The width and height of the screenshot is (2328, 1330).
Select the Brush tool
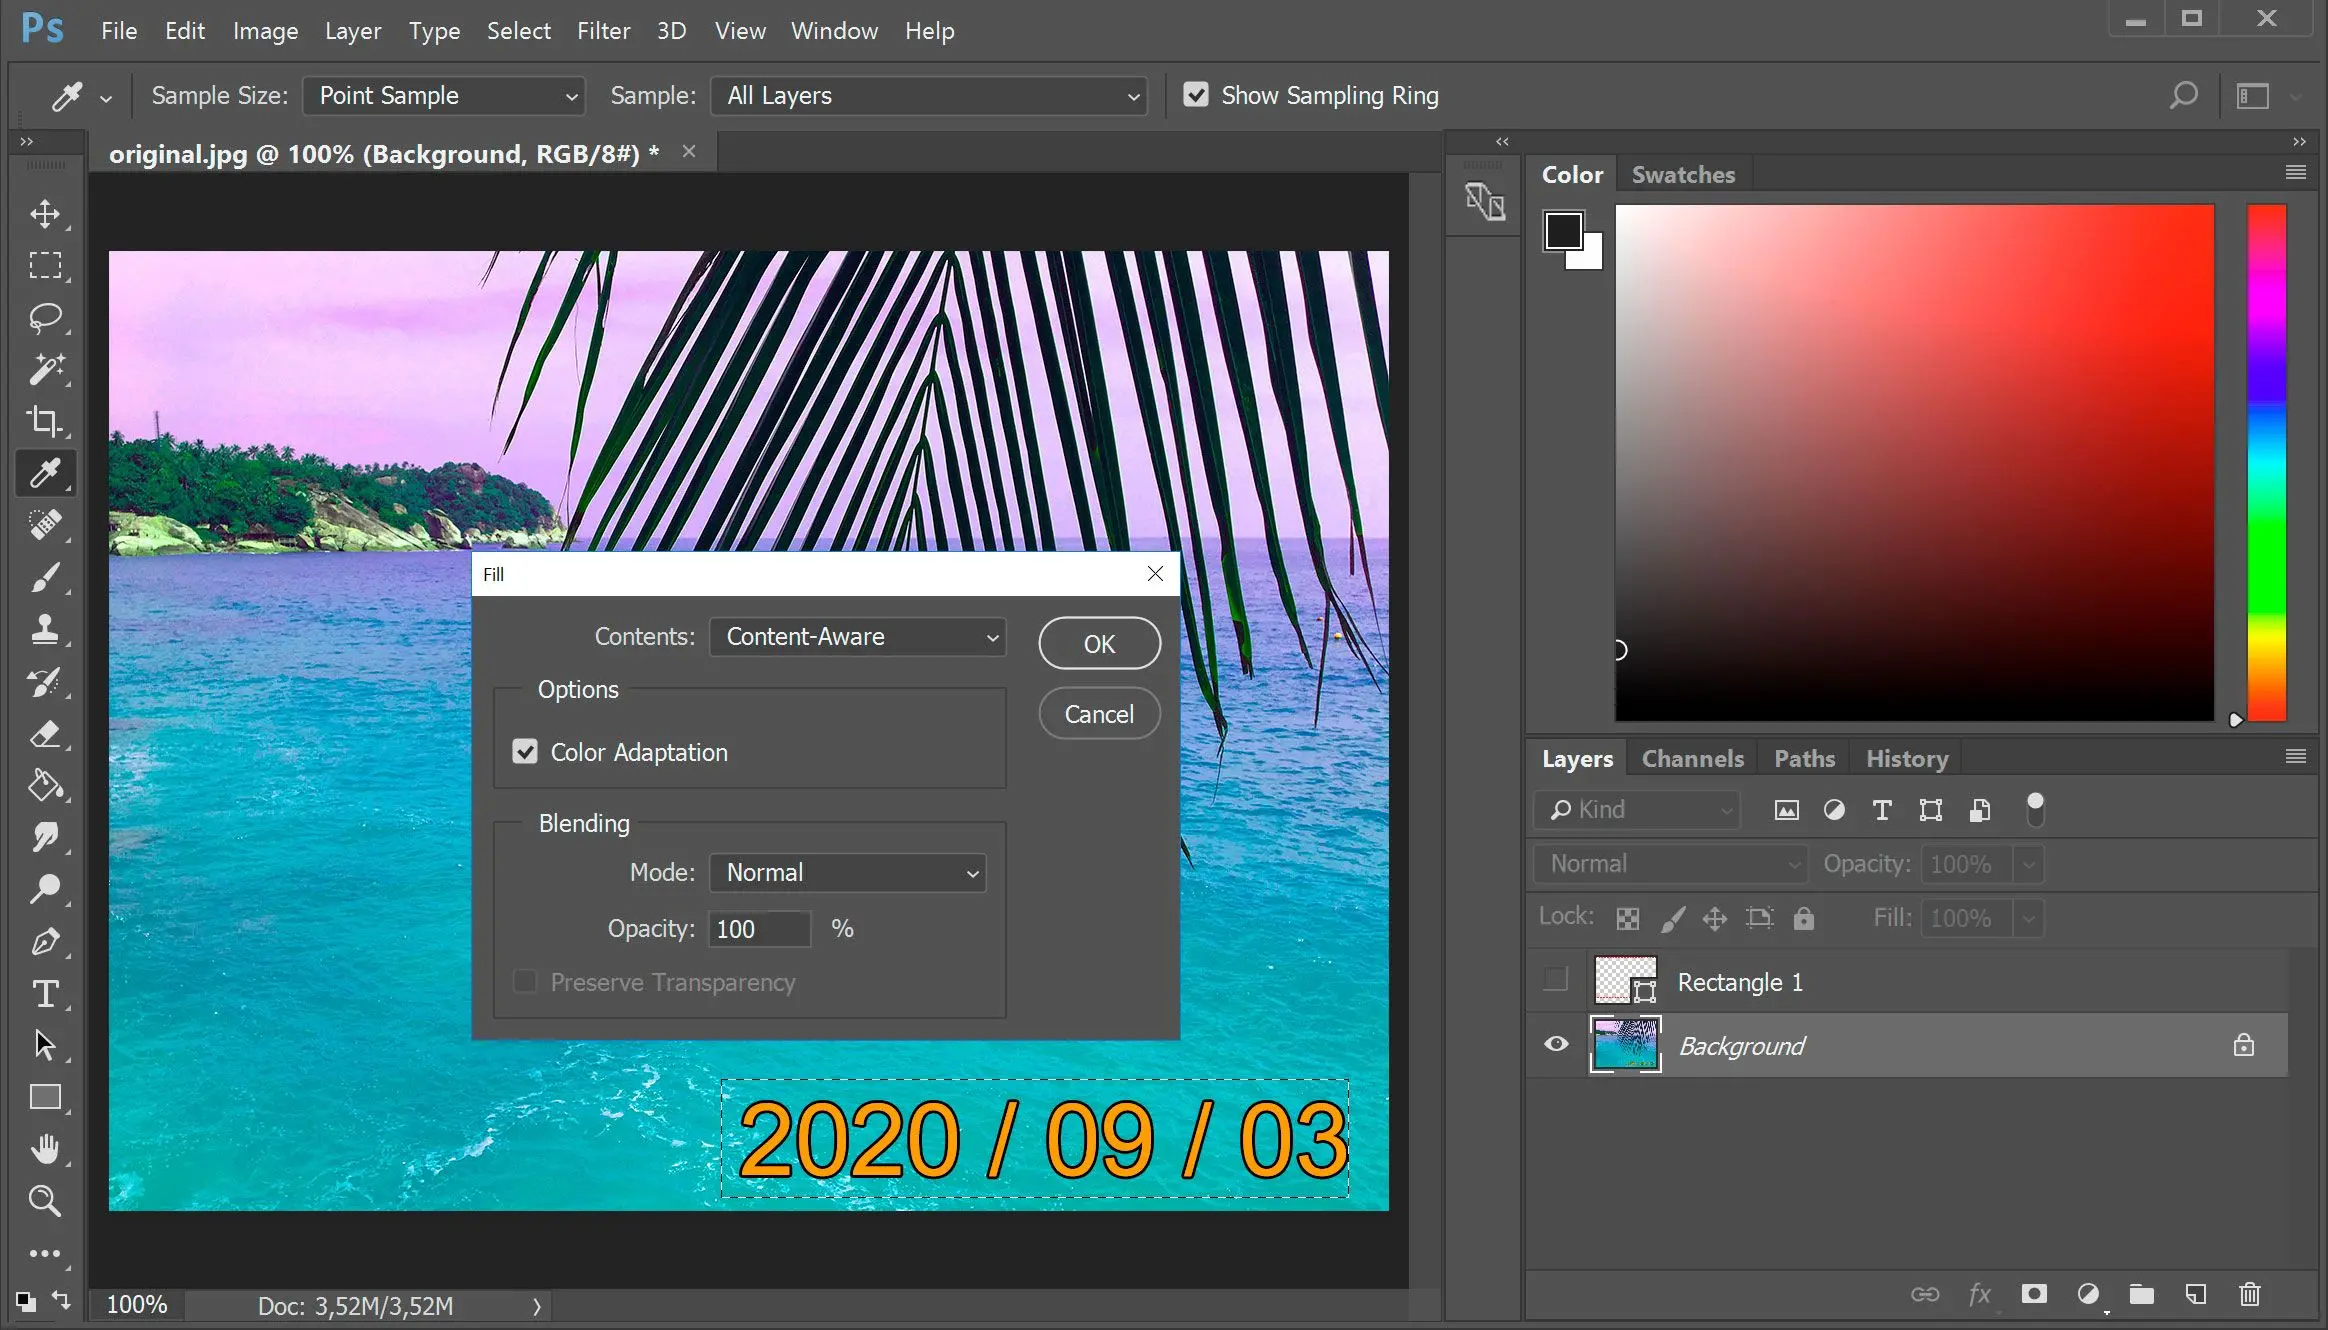45,577
